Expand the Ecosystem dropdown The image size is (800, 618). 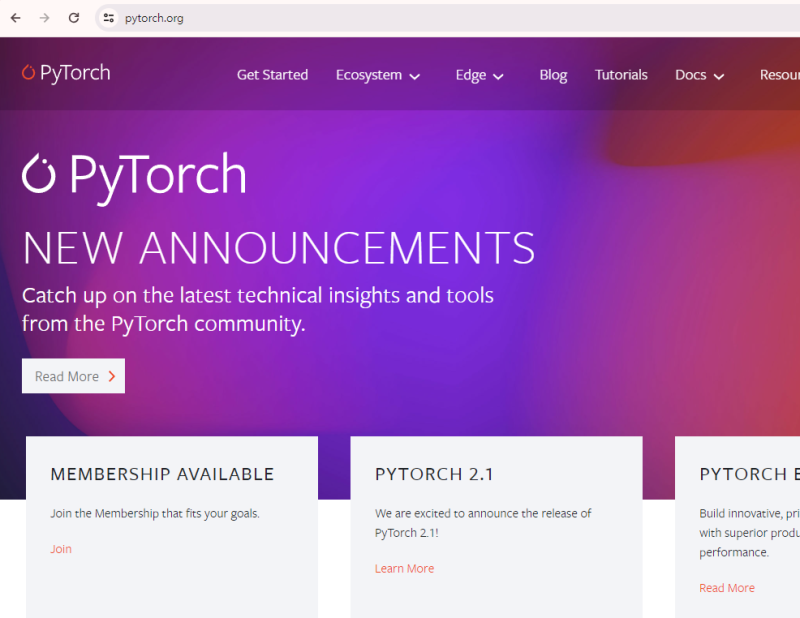click(378, 74)
